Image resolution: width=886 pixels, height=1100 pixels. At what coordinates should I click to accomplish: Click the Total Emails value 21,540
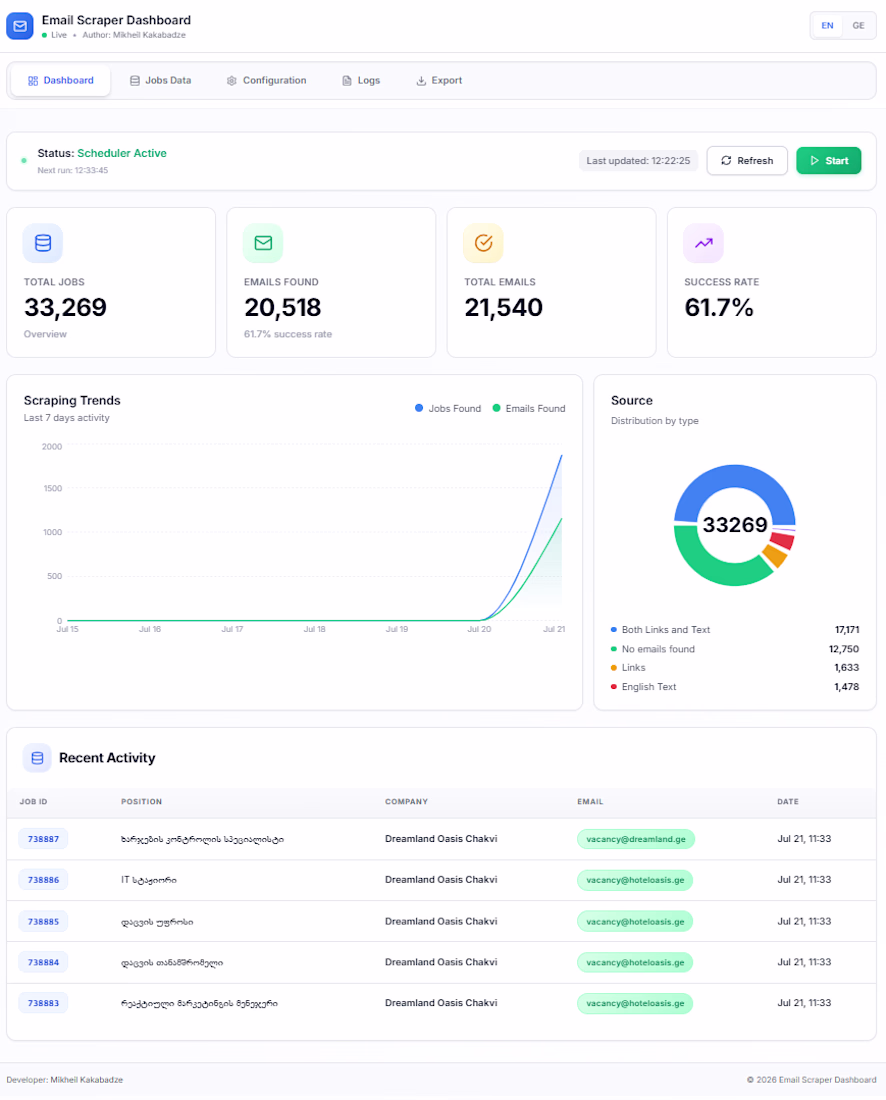coord(504,307)
